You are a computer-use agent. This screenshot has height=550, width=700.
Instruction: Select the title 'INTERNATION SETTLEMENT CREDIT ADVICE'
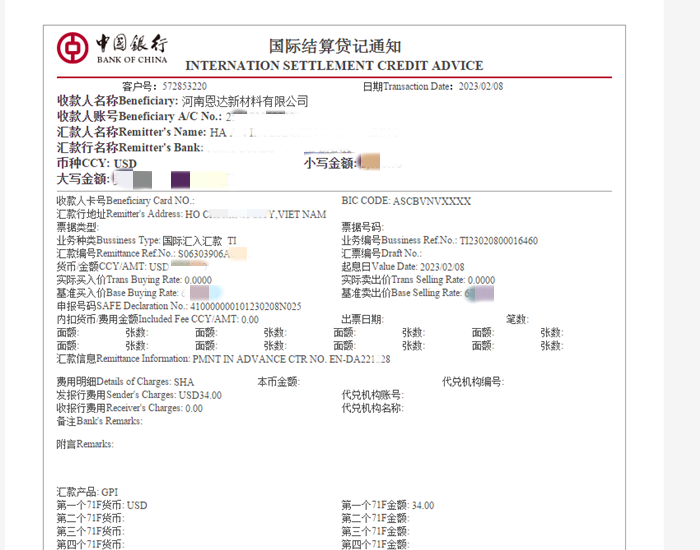pyautogui.click(x=334, y=66)
